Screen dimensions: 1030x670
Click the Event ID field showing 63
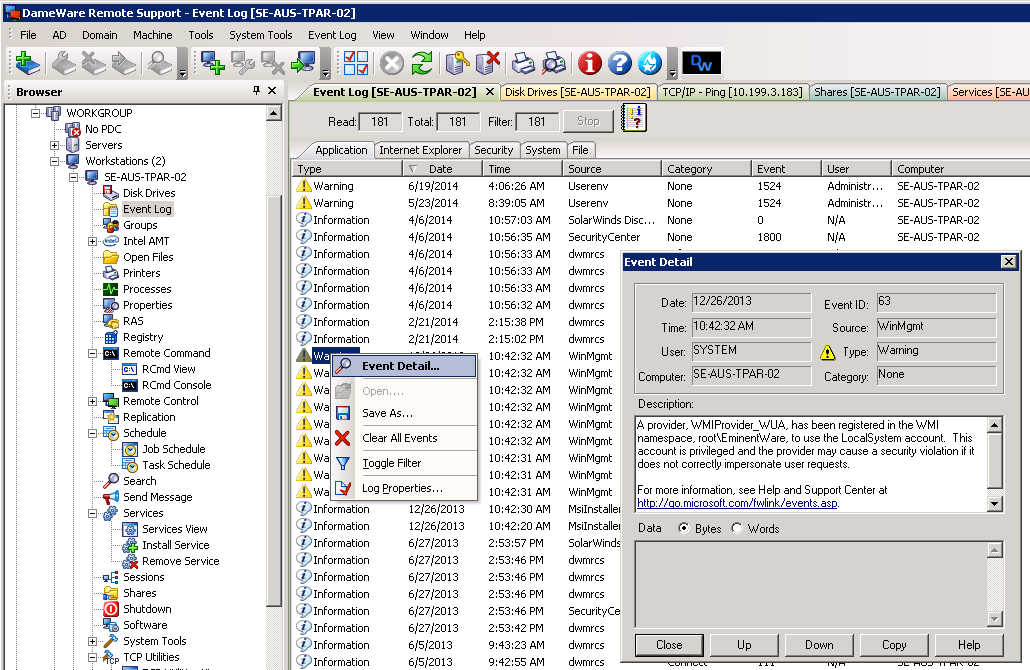(936, 302)
